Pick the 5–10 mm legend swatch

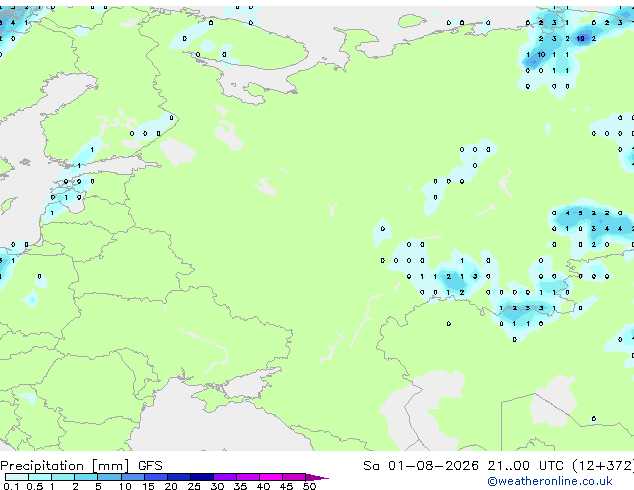[x=109, y=477]
